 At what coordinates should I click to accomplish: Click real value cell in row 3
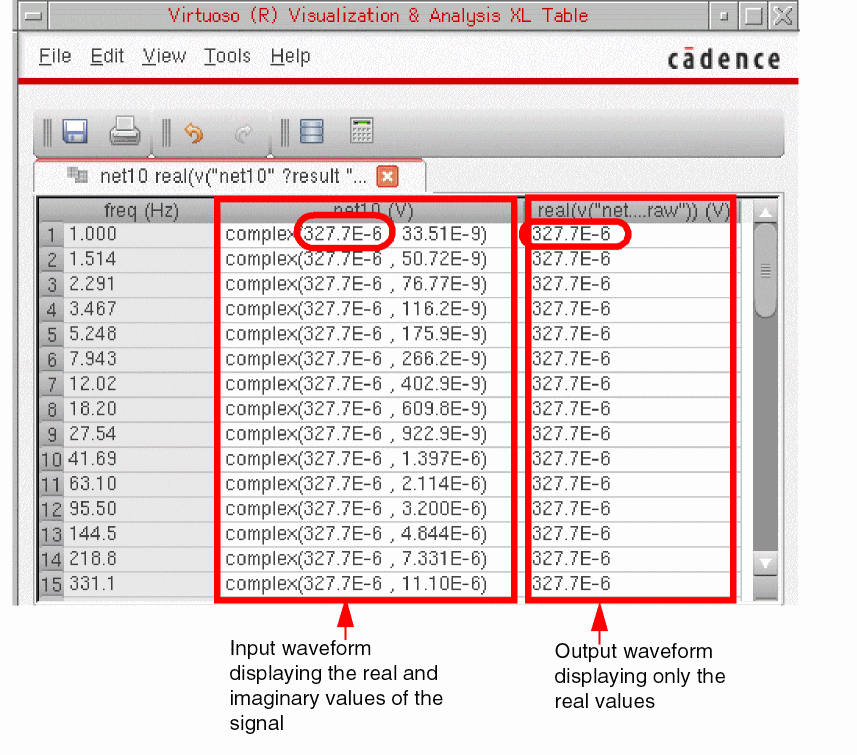pos(632,284)
